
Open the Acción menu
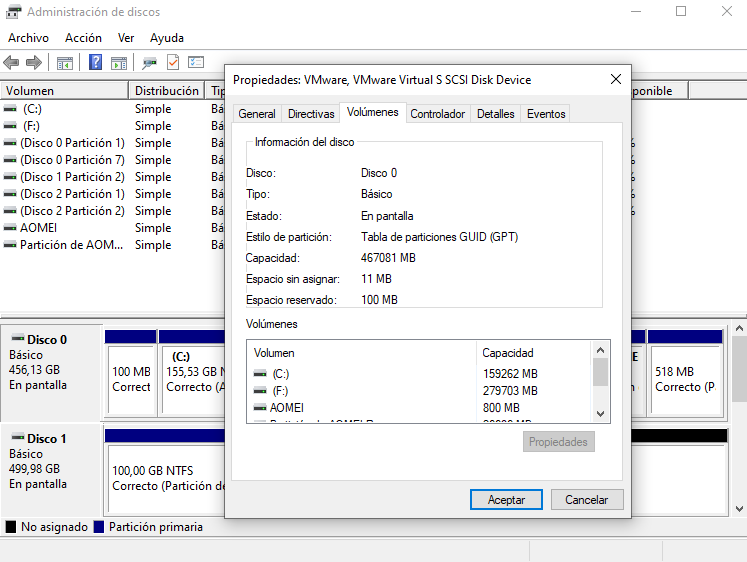tap(83, 38)
